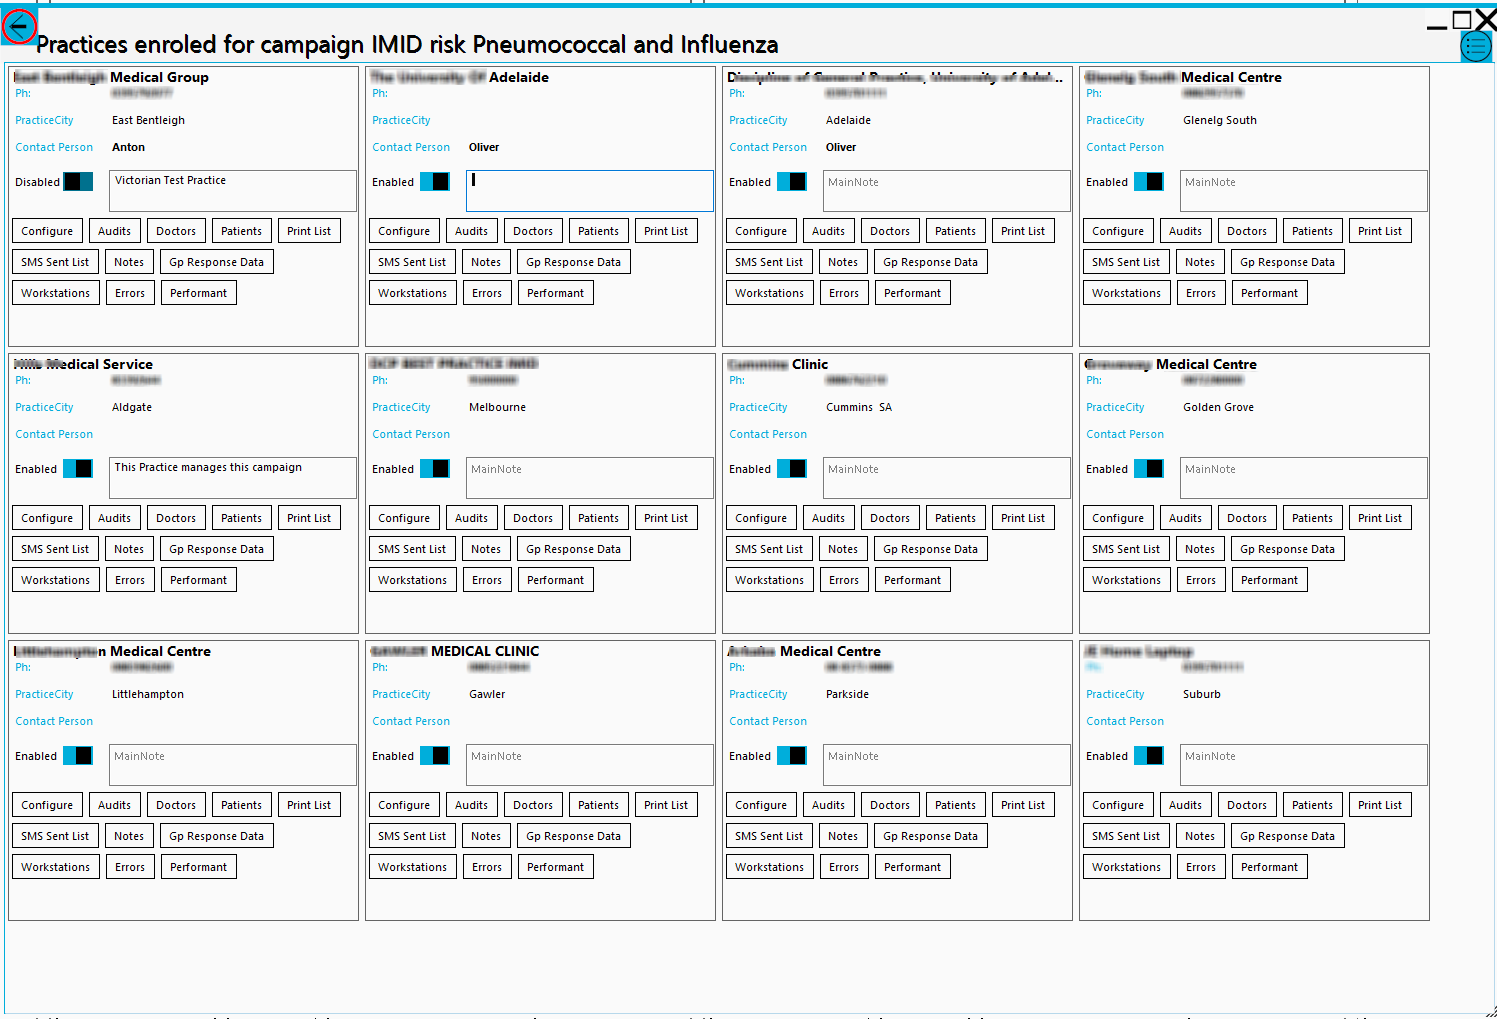Click the back arrow navigation icon
Screen dimensions: 1497x1019
point(19,26)
